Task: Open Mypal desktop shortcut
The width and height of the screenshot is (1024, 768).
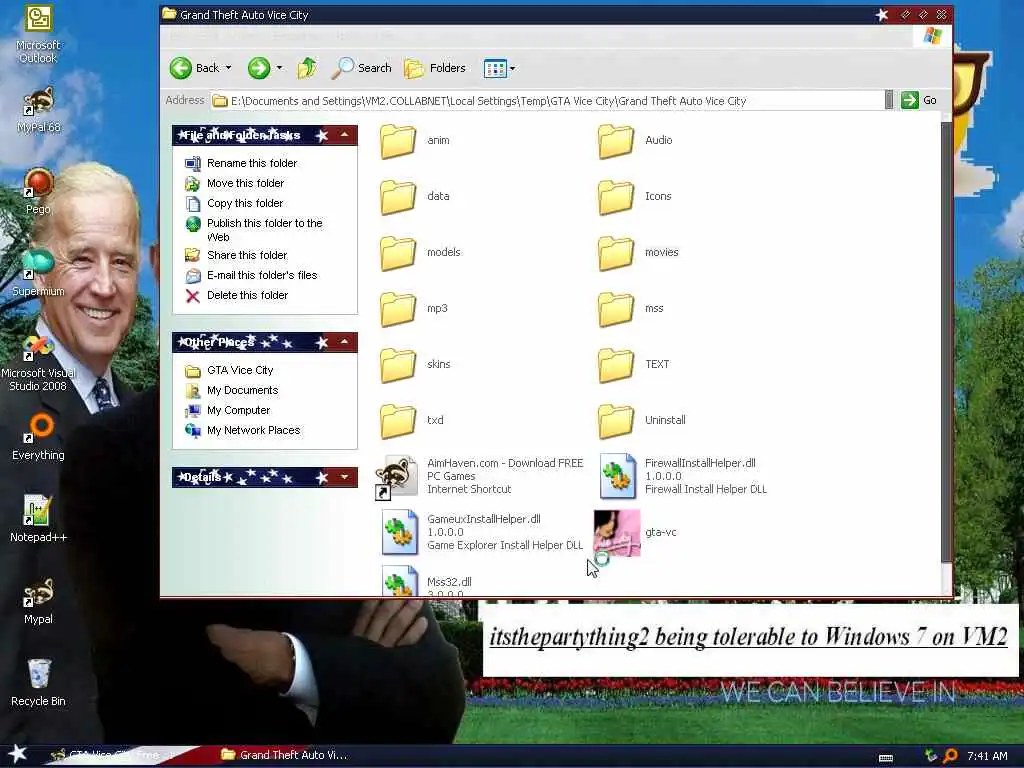Action: [x=38, y=601]
